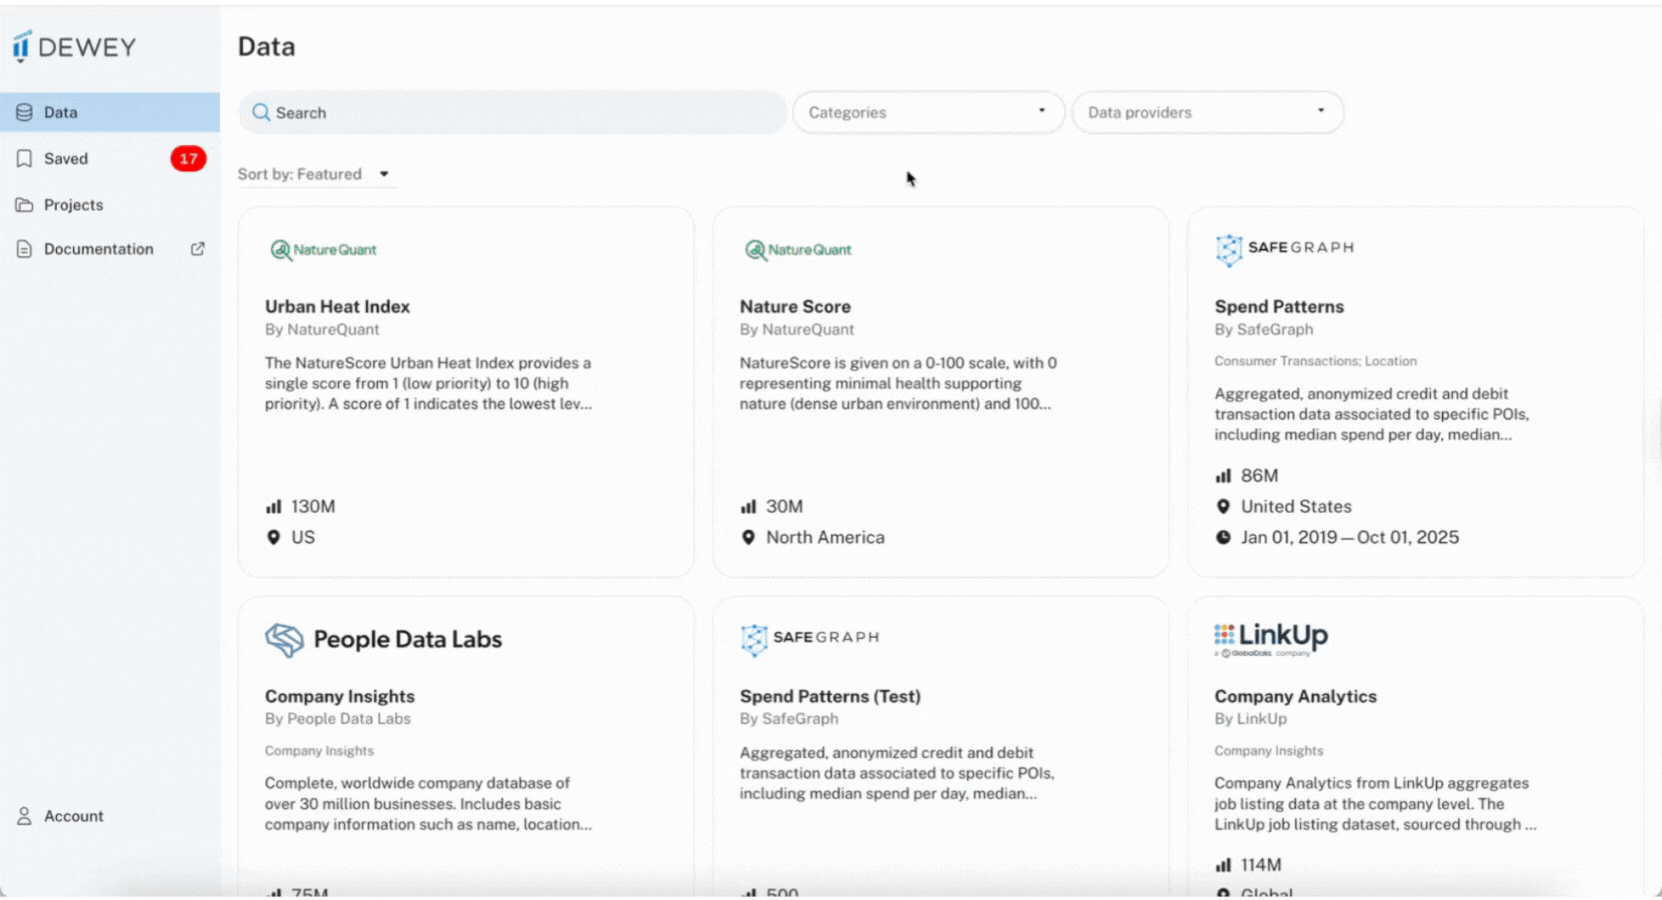Click the Spend Patterns (Test) description text
The image size is (1662, 900).
click(897, 773)
